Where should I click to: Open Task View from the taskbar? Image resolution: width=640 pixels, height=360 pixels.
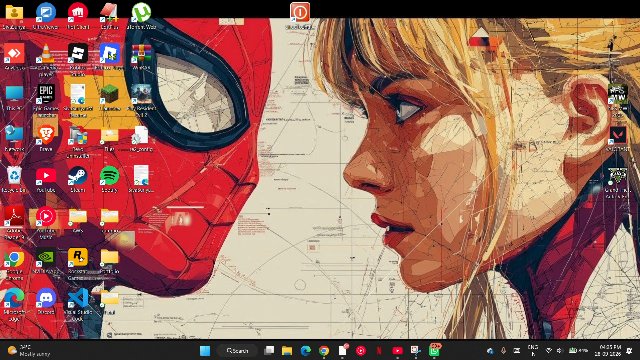(269, 351)
